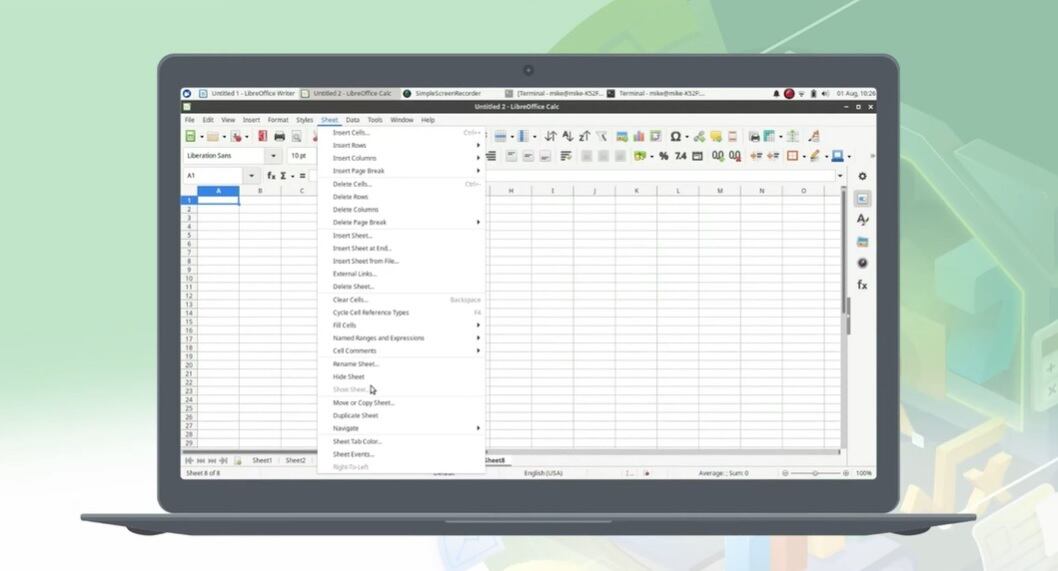The width and height of the screenshot is (1058, 571).
Task: Adjust the zoom slider in status bar
Action: [x=815, y=473]
